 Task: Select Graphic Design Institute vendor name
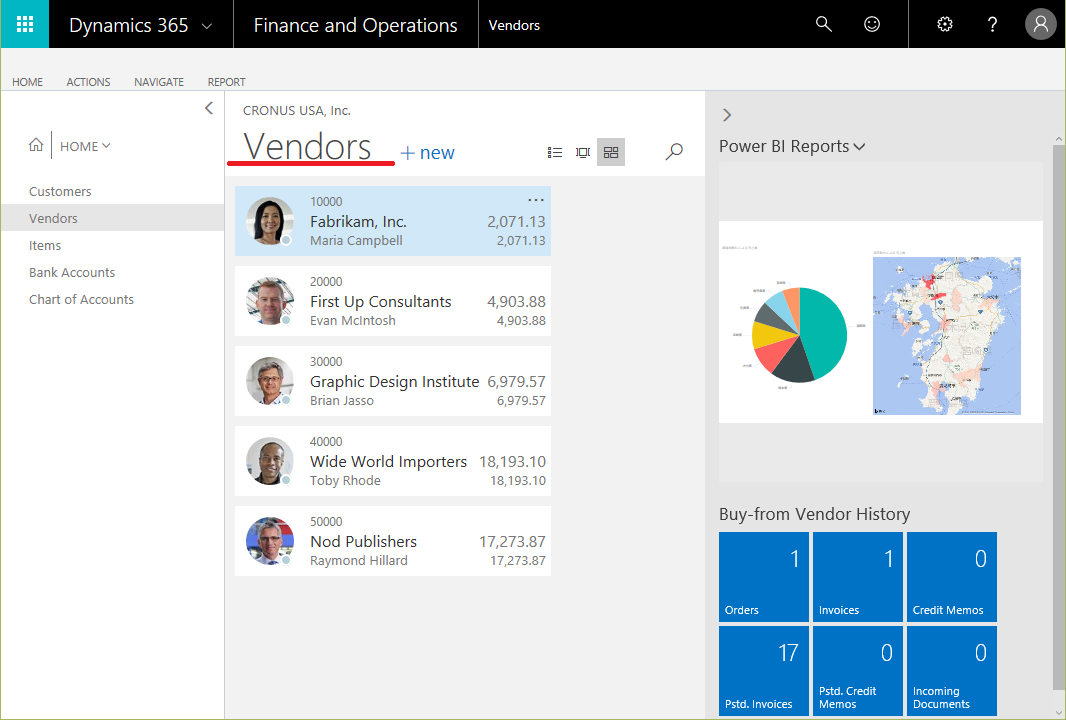pyautogui.click(x=394, y=382)
